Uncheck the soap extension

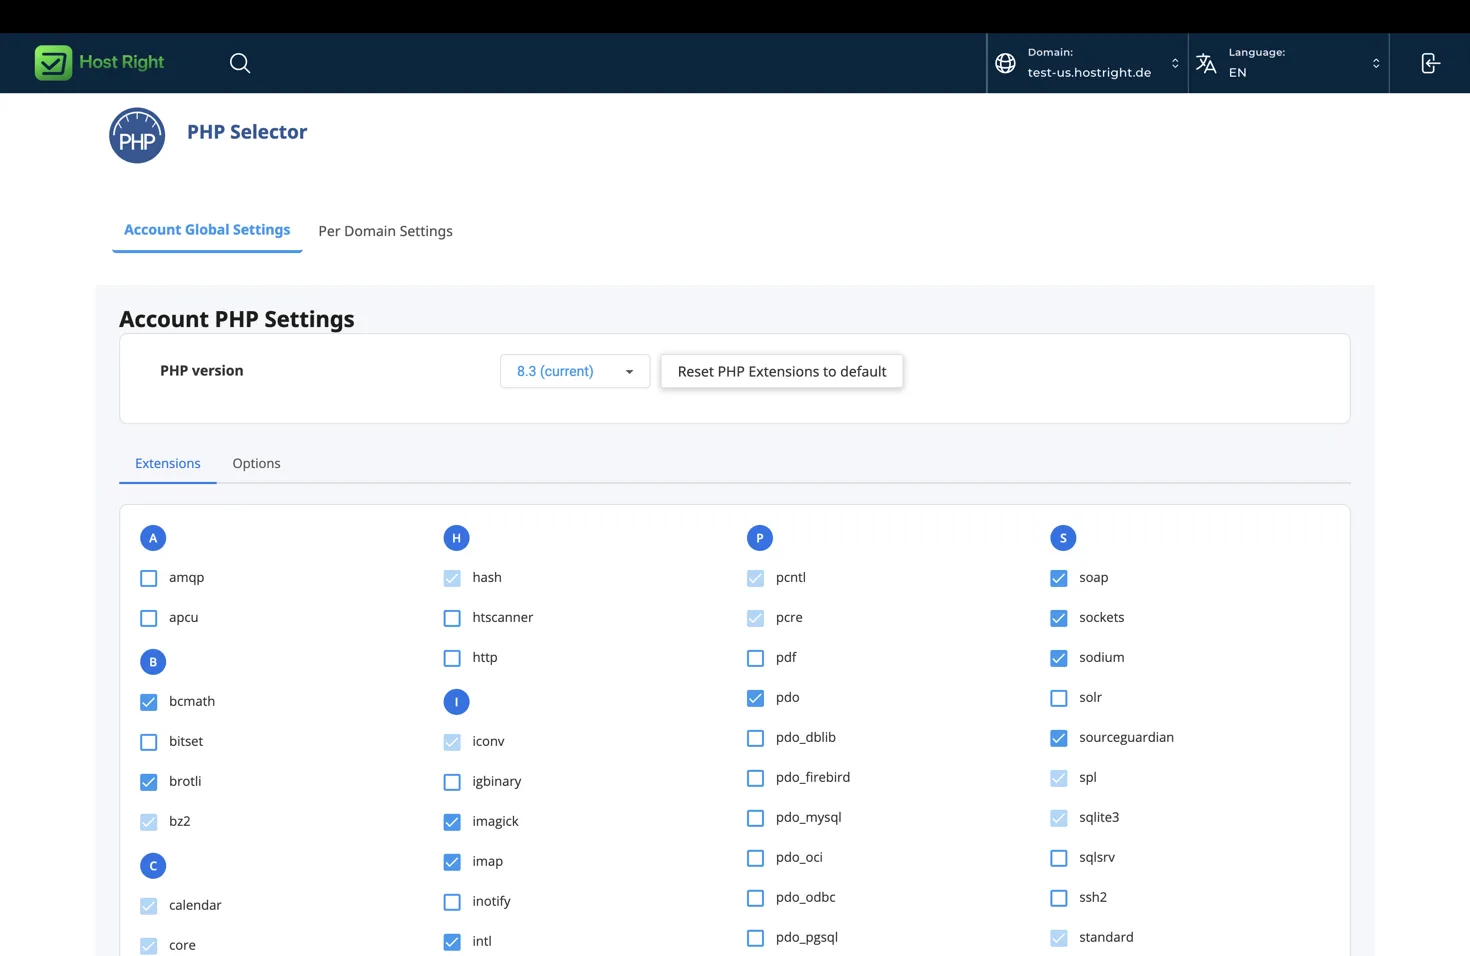click(x=1059, y=578)
